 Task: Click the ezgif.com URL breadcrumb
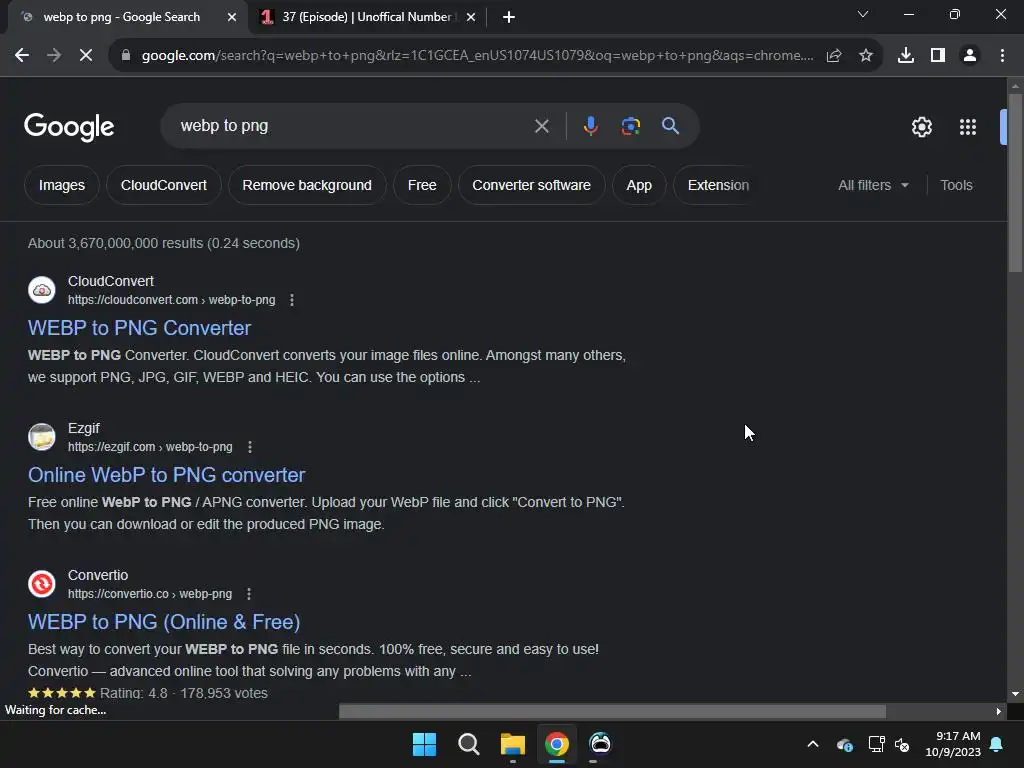click(150, 447)
